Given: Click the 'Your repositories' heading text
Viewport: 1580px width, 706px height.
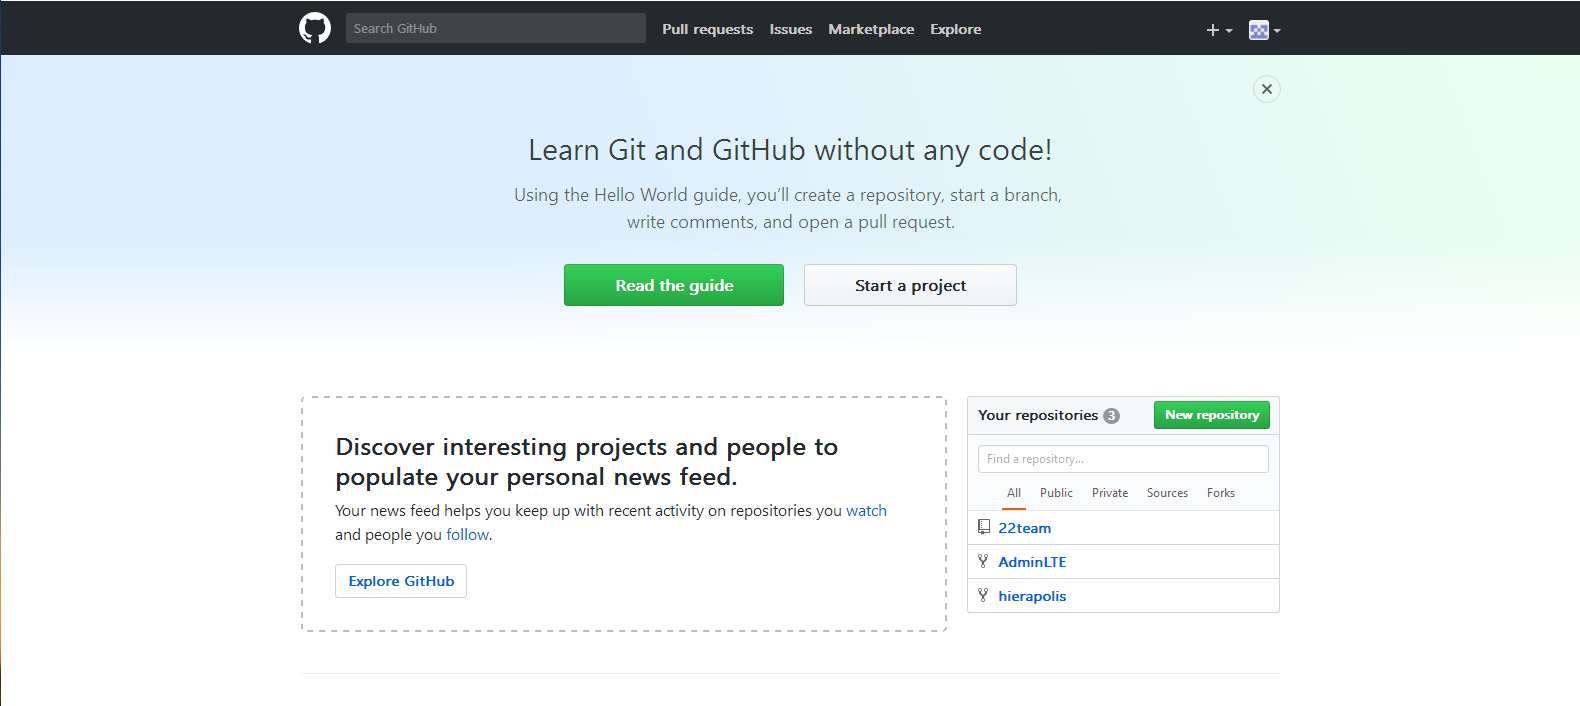Looking at the screenshot, I should tap(1038, 415).
